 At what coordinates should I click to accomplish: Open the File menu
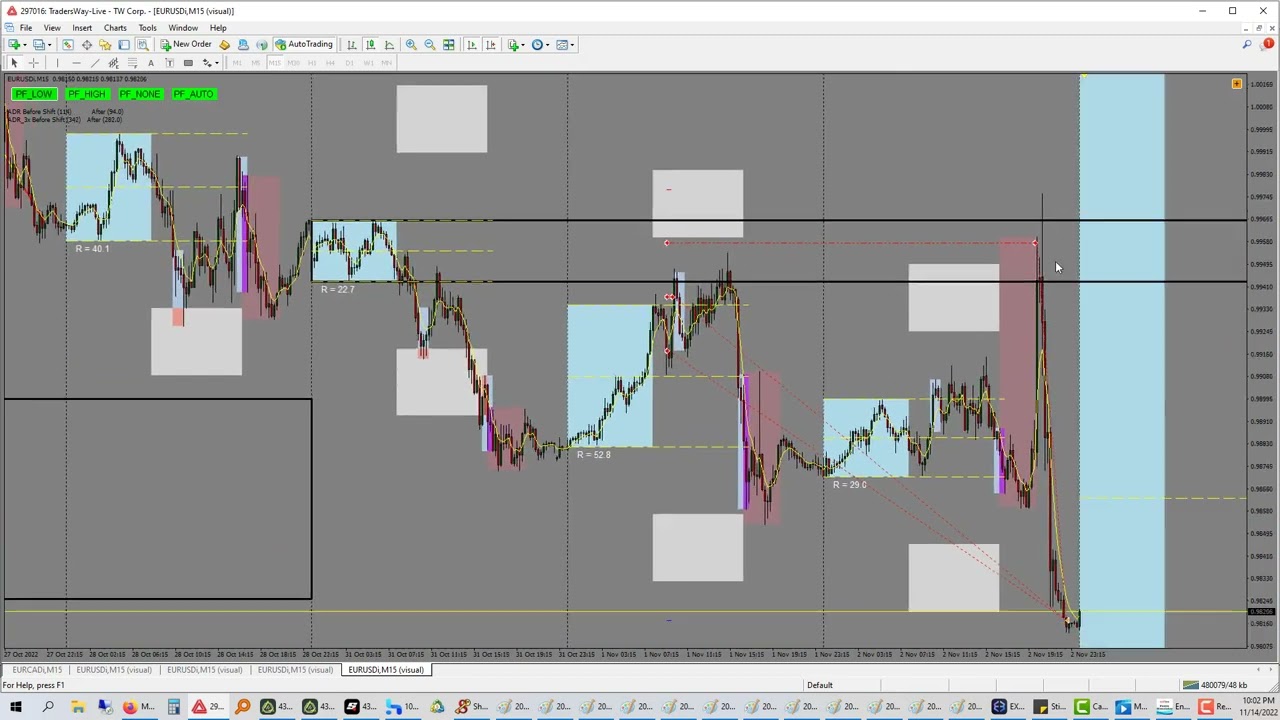pos(26,28)
